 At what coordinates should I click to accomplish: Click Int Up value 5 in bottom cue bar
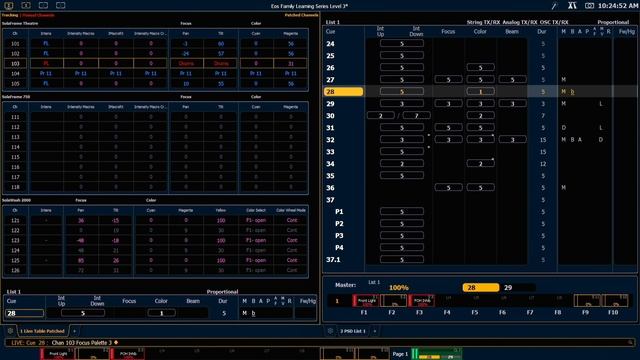tap(83, 313)
